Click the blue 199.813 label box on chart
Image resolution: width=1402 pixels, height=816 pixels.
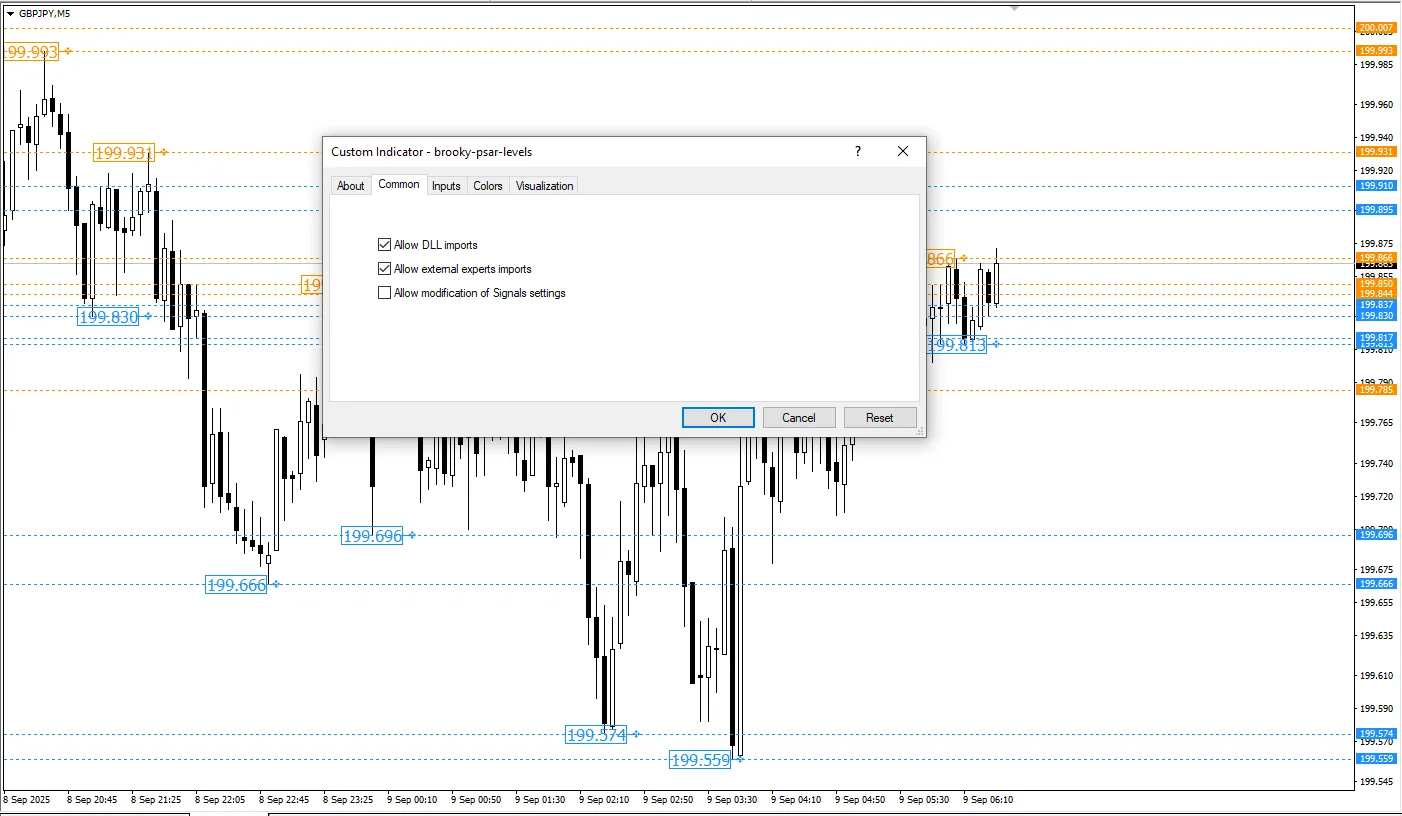click(x=957, y=345)
